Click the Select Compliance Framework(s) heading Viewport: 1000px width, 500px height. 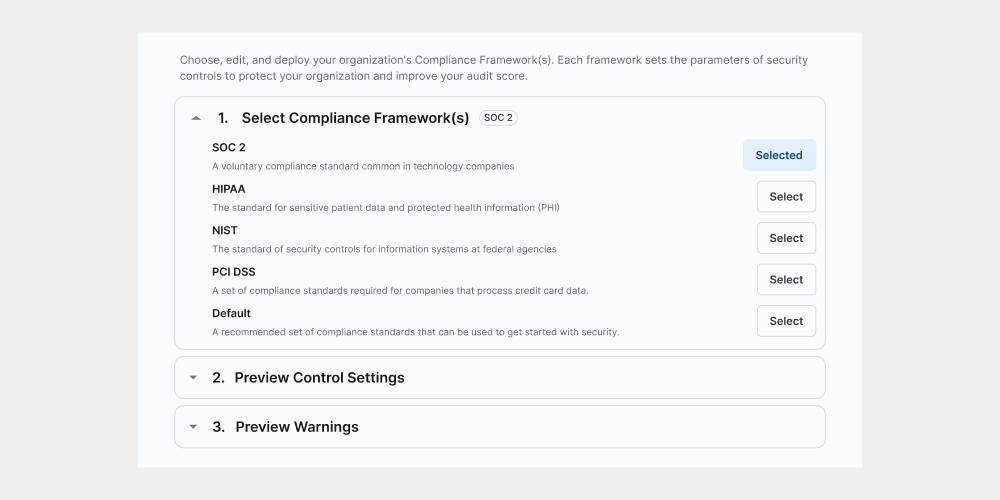[355, 118]
